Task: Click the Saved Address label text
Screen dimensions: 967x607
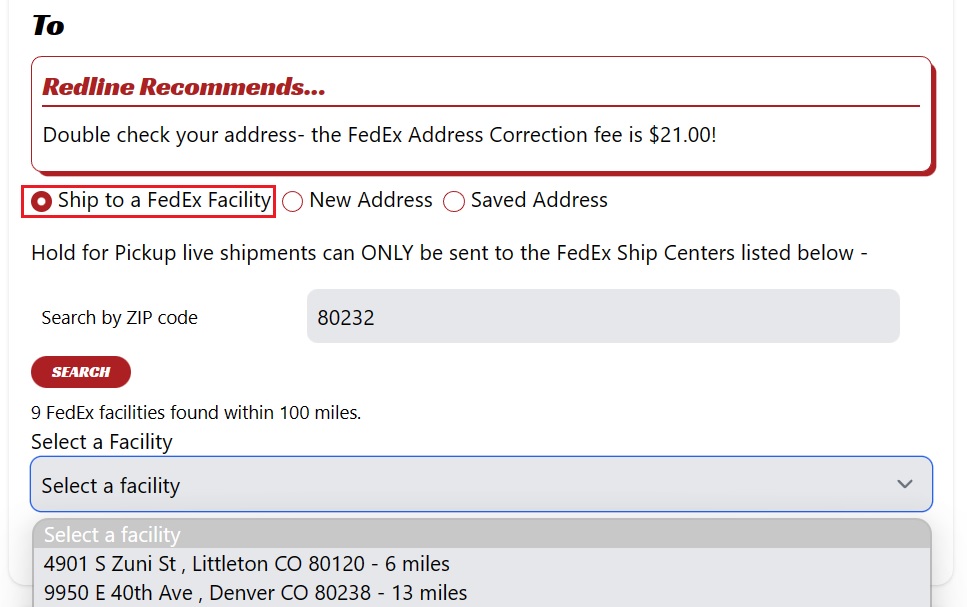Action: [x=539, y=200]
